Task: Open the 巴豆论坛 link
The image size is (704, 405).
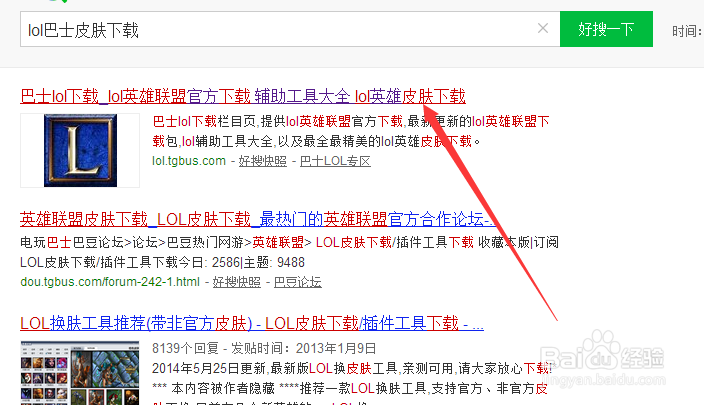Action: point(298,282)
